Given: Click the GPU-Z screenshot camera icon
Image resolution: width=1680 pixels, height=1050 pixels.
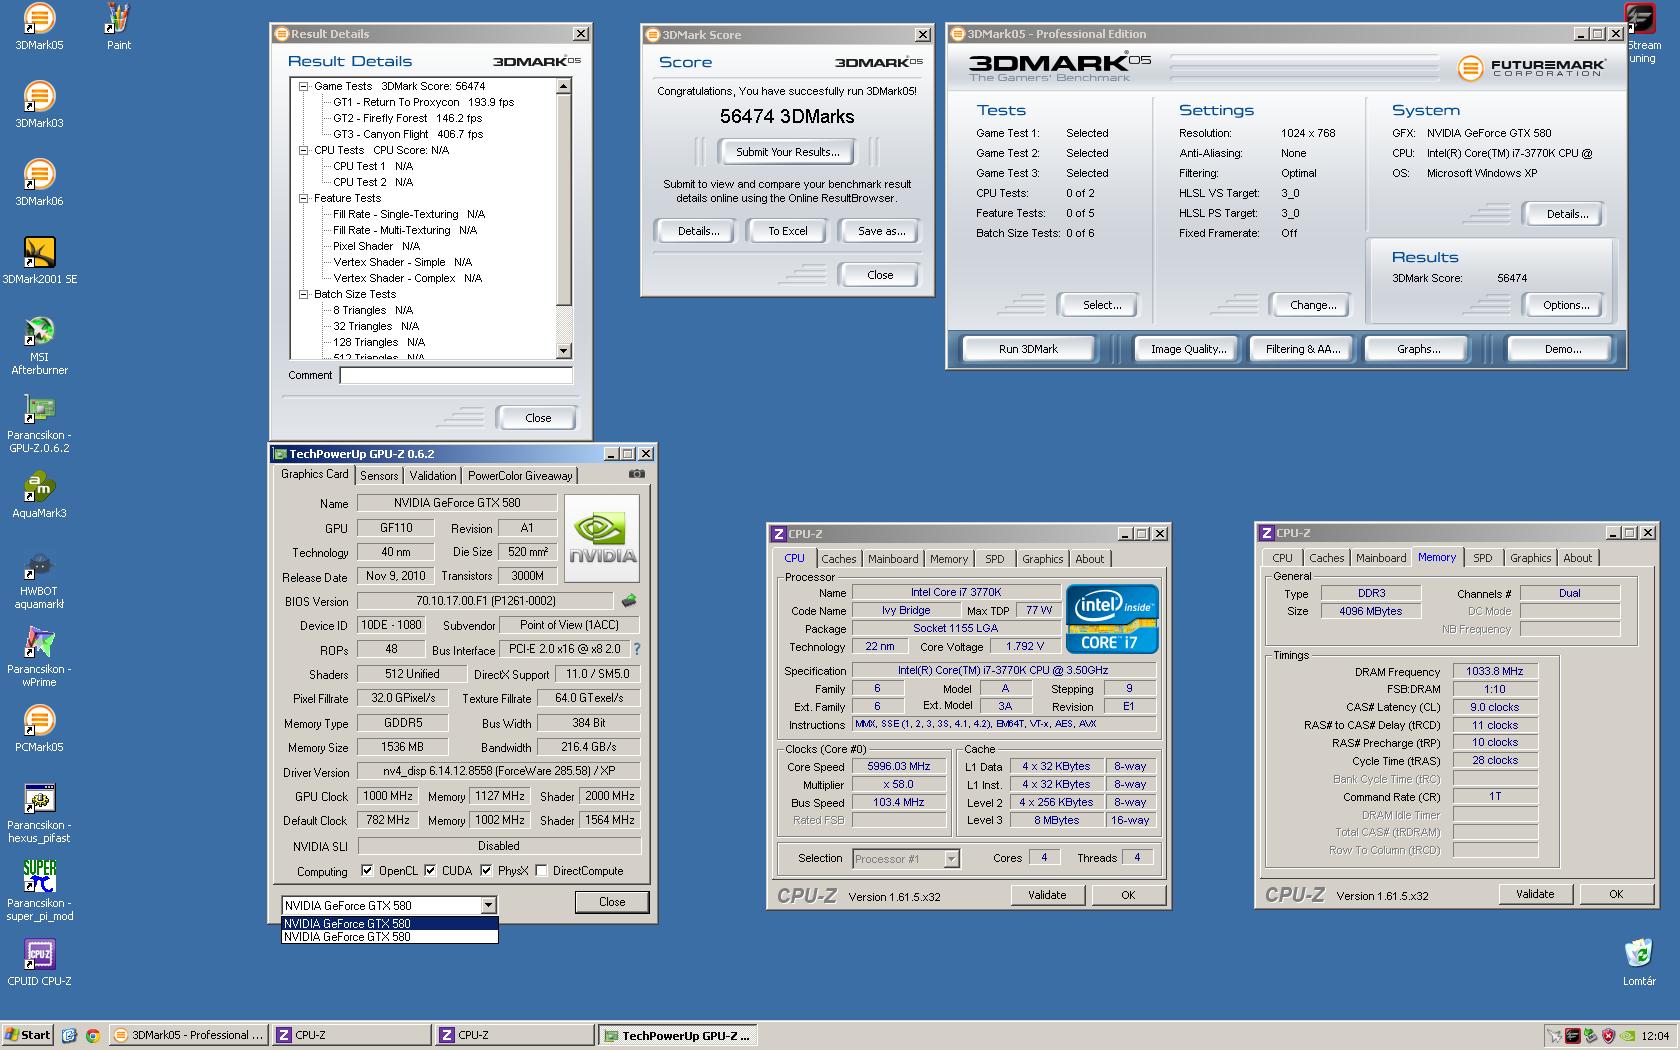Looking at the screenshot, I should 637,474.
